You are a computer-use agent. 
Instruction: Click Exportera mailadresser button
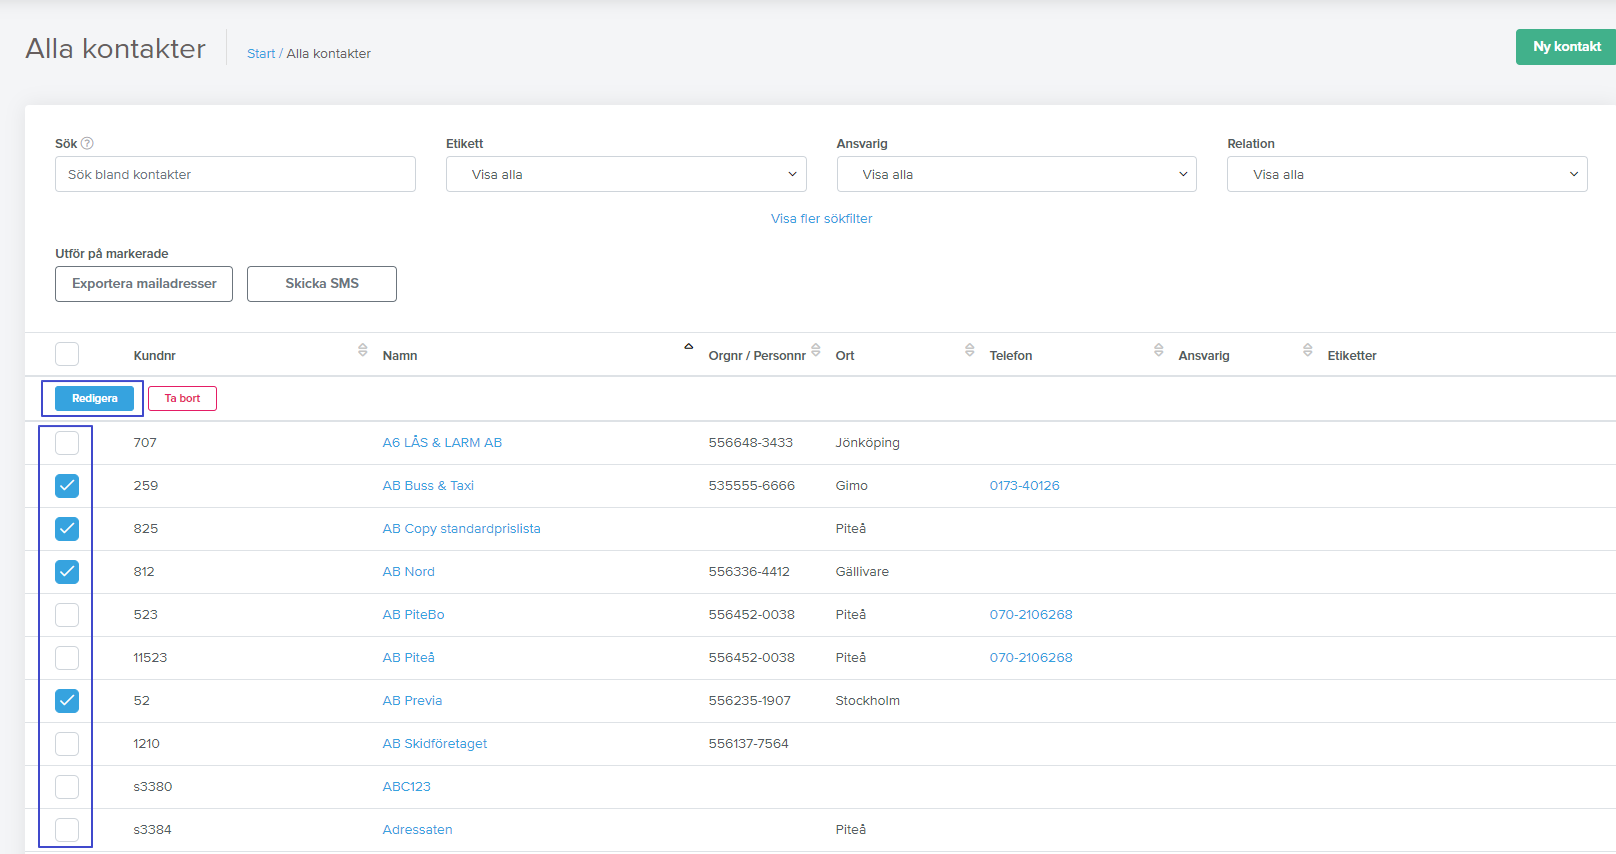tap(144, 284)
